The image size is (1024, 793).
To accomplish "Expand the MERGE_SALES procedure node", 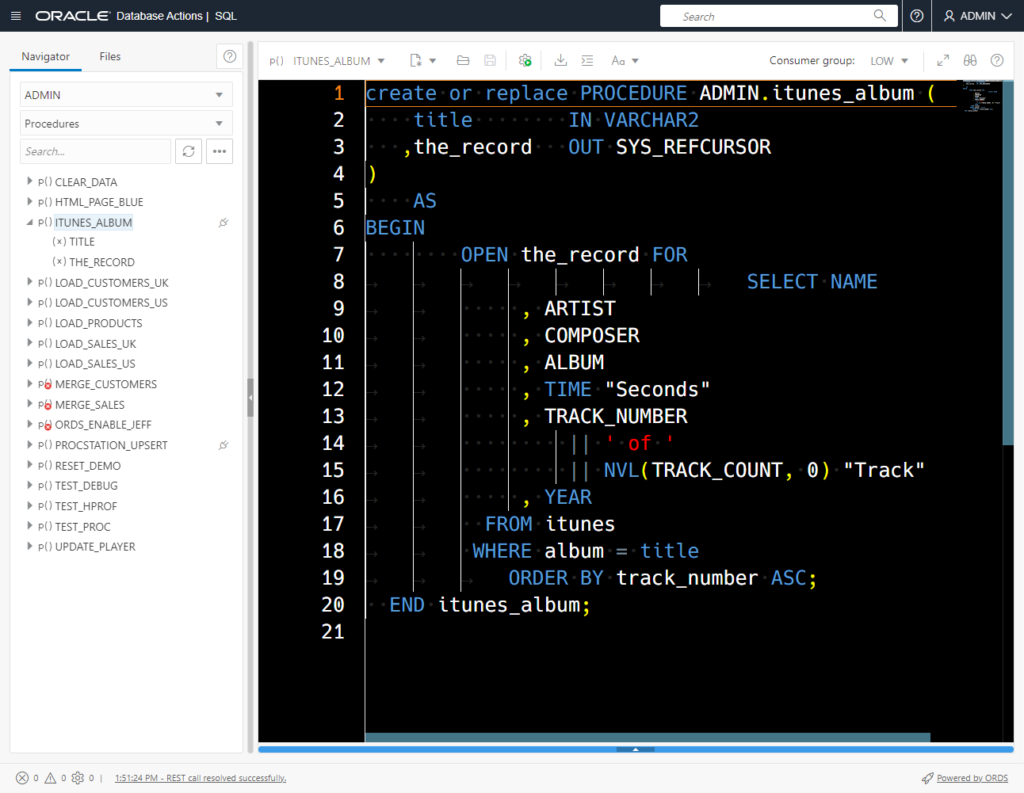I will click(x=29, y=404).
